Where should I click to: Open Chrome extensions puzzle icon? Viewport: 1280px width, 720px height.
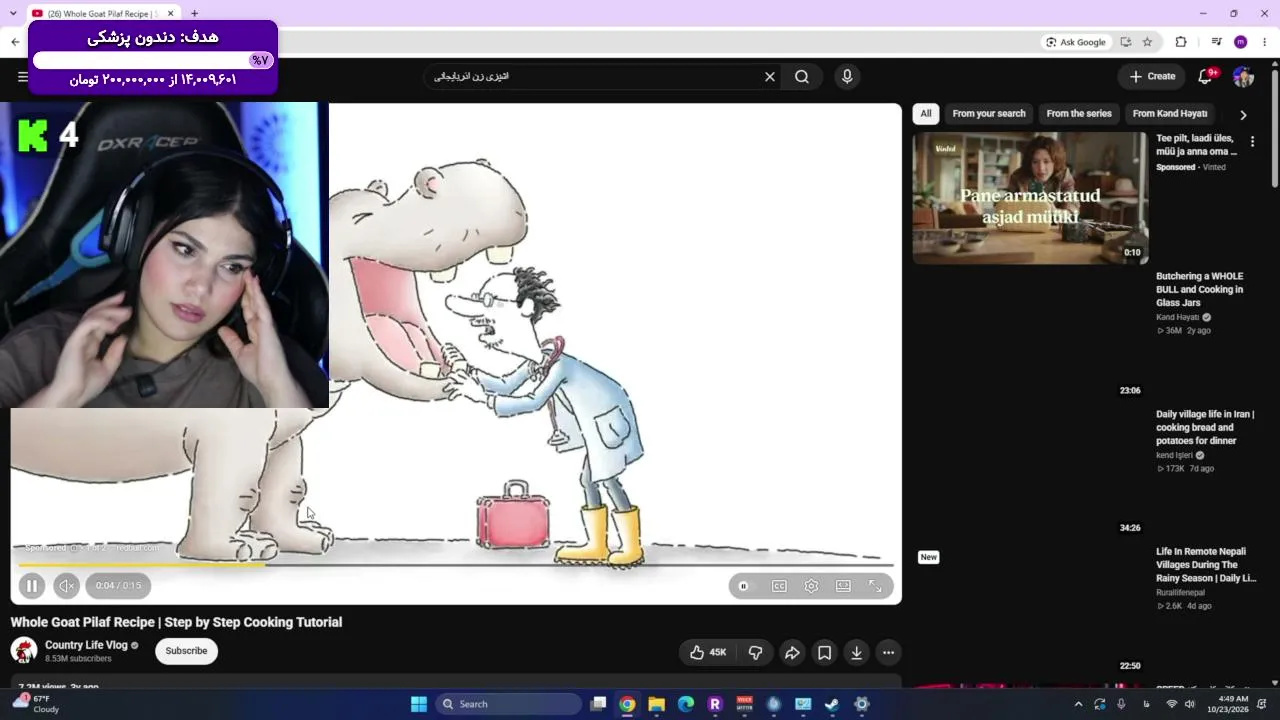click(x=1181, y=42)
